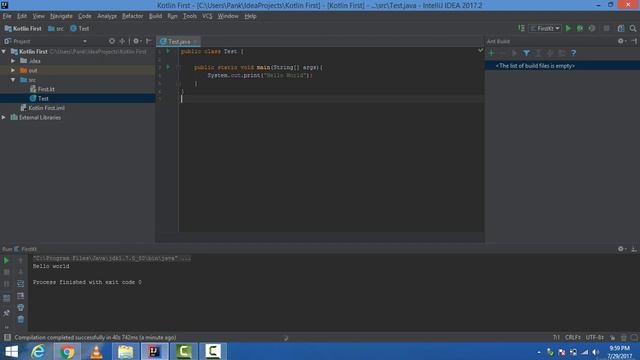
Task: Open Internet Explorer from the taskbar
Action: pos(38,351)
